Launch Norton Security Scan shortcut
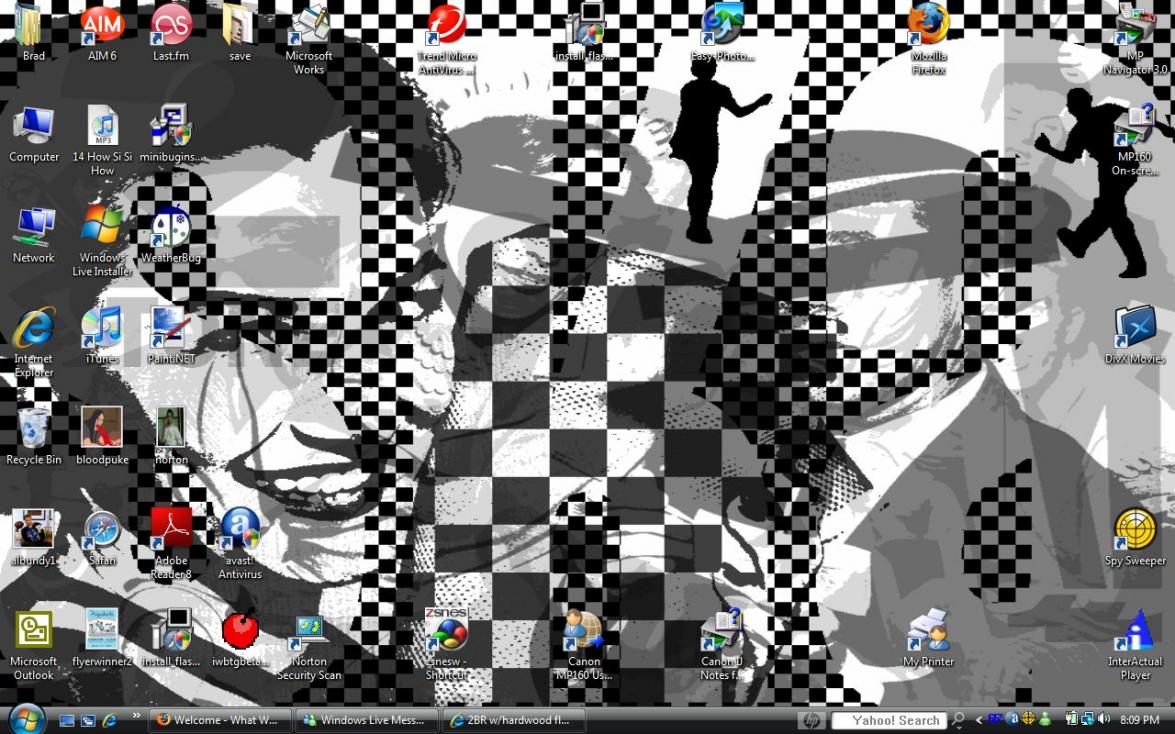The image size is (1175, 734). point(309,646)
